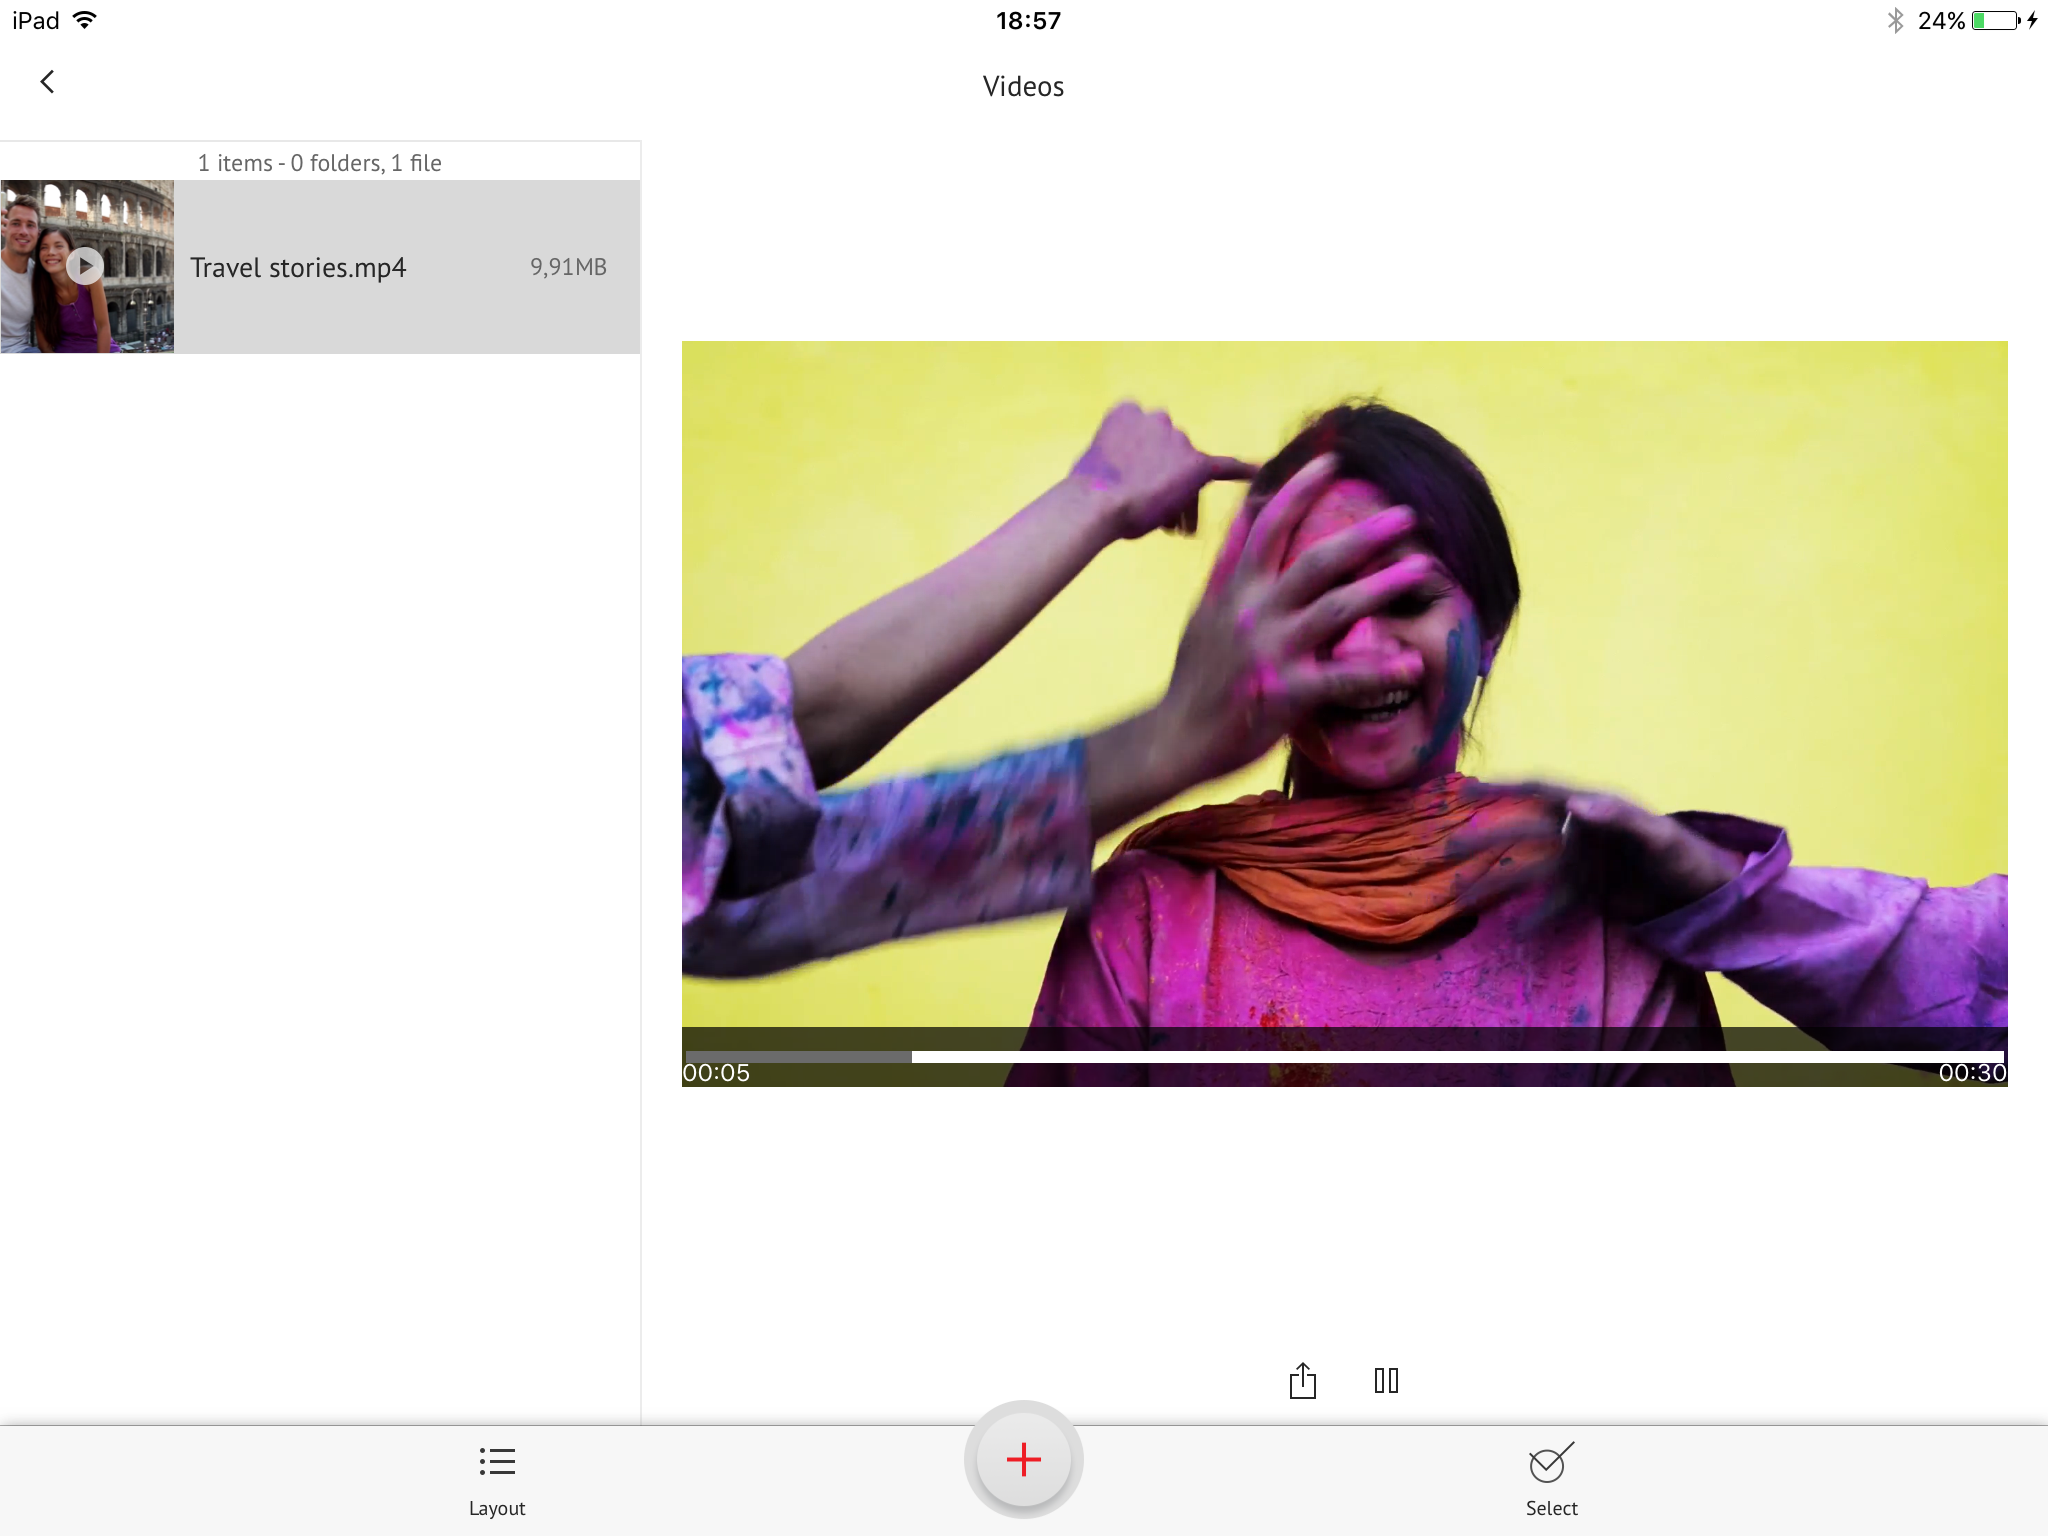Tap the battery indicator in status bar
The width and height of the screenshot is (2048, 1536).
pyautogui.click(x=1996, y=21)
